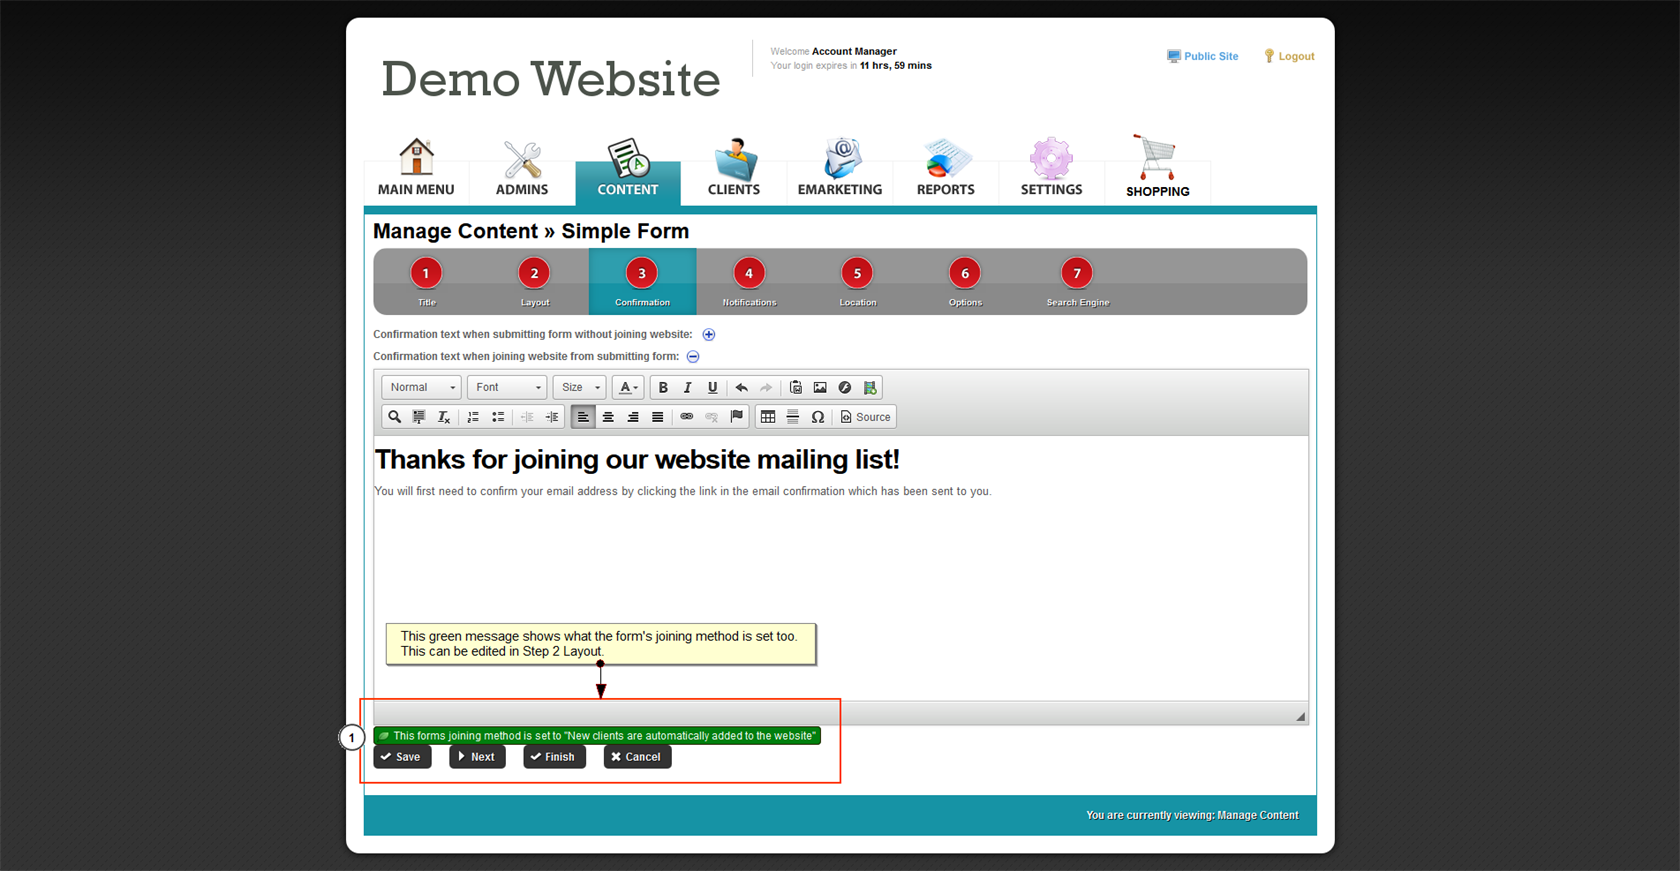Insert special character (Omega) icon
Viewport: 1680px width, 871px height.
(x=817, y=417)
